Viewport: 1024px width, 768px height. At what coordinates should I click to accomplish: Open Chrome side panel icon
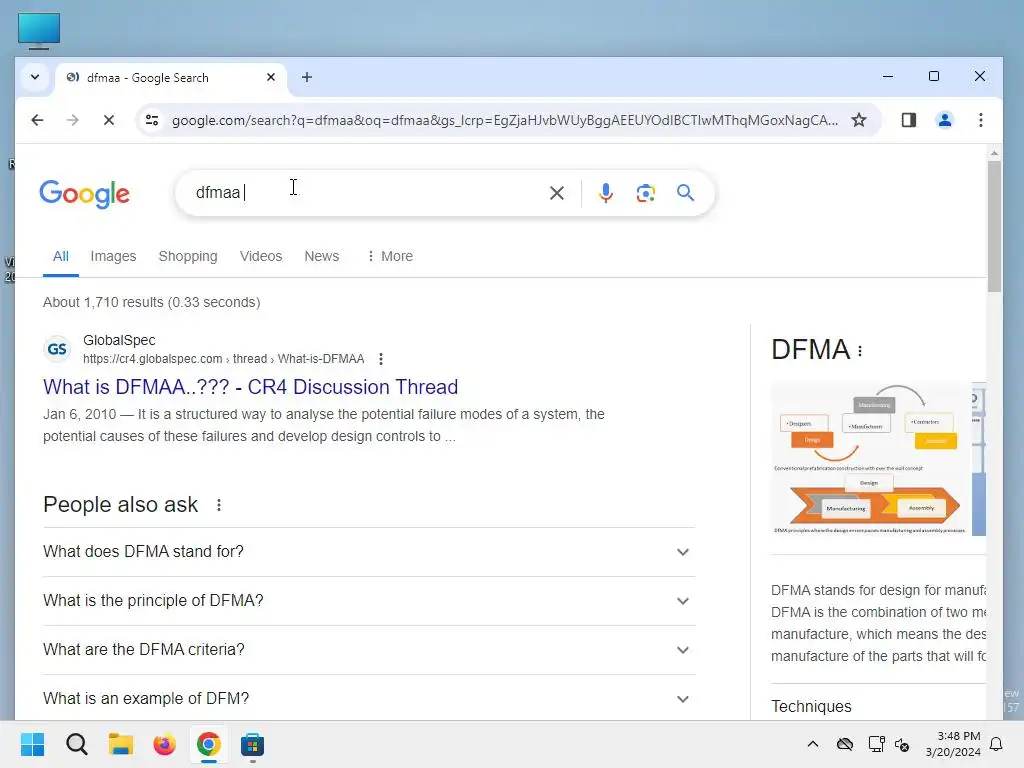click(908, 120)
